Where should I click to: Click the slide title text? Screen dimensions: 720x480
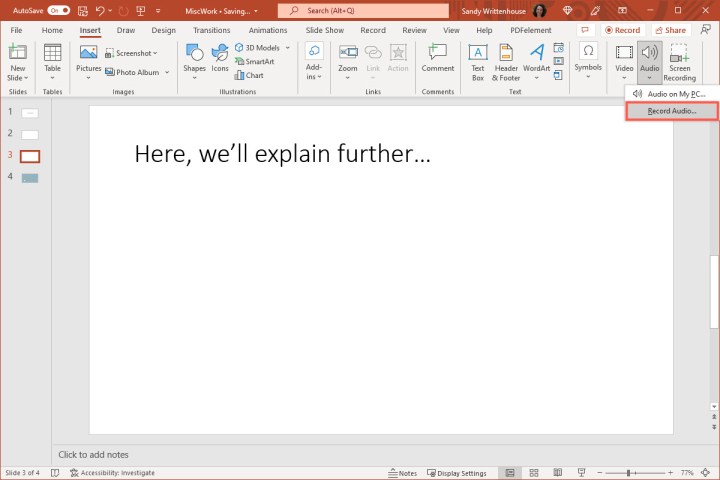[x=282, y=153]
